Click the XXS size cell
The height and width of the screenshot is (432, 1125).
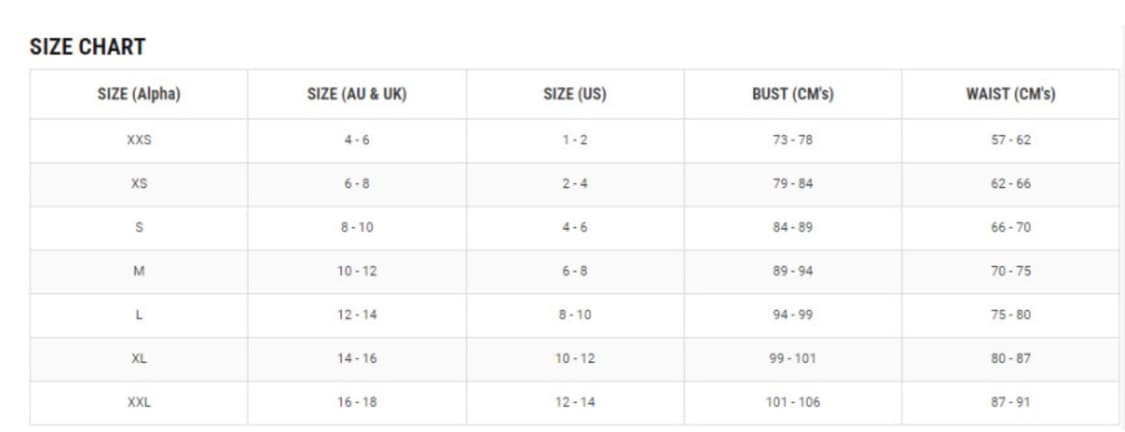coord(139,140)
